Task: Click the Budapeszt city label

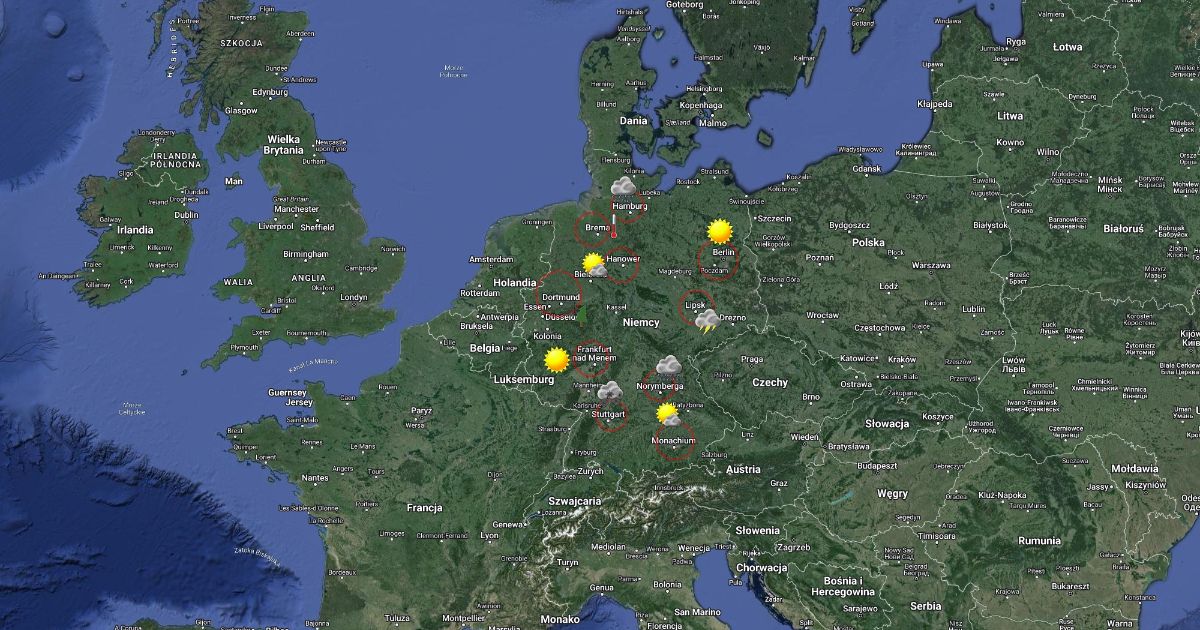Action: coord(876,465)
